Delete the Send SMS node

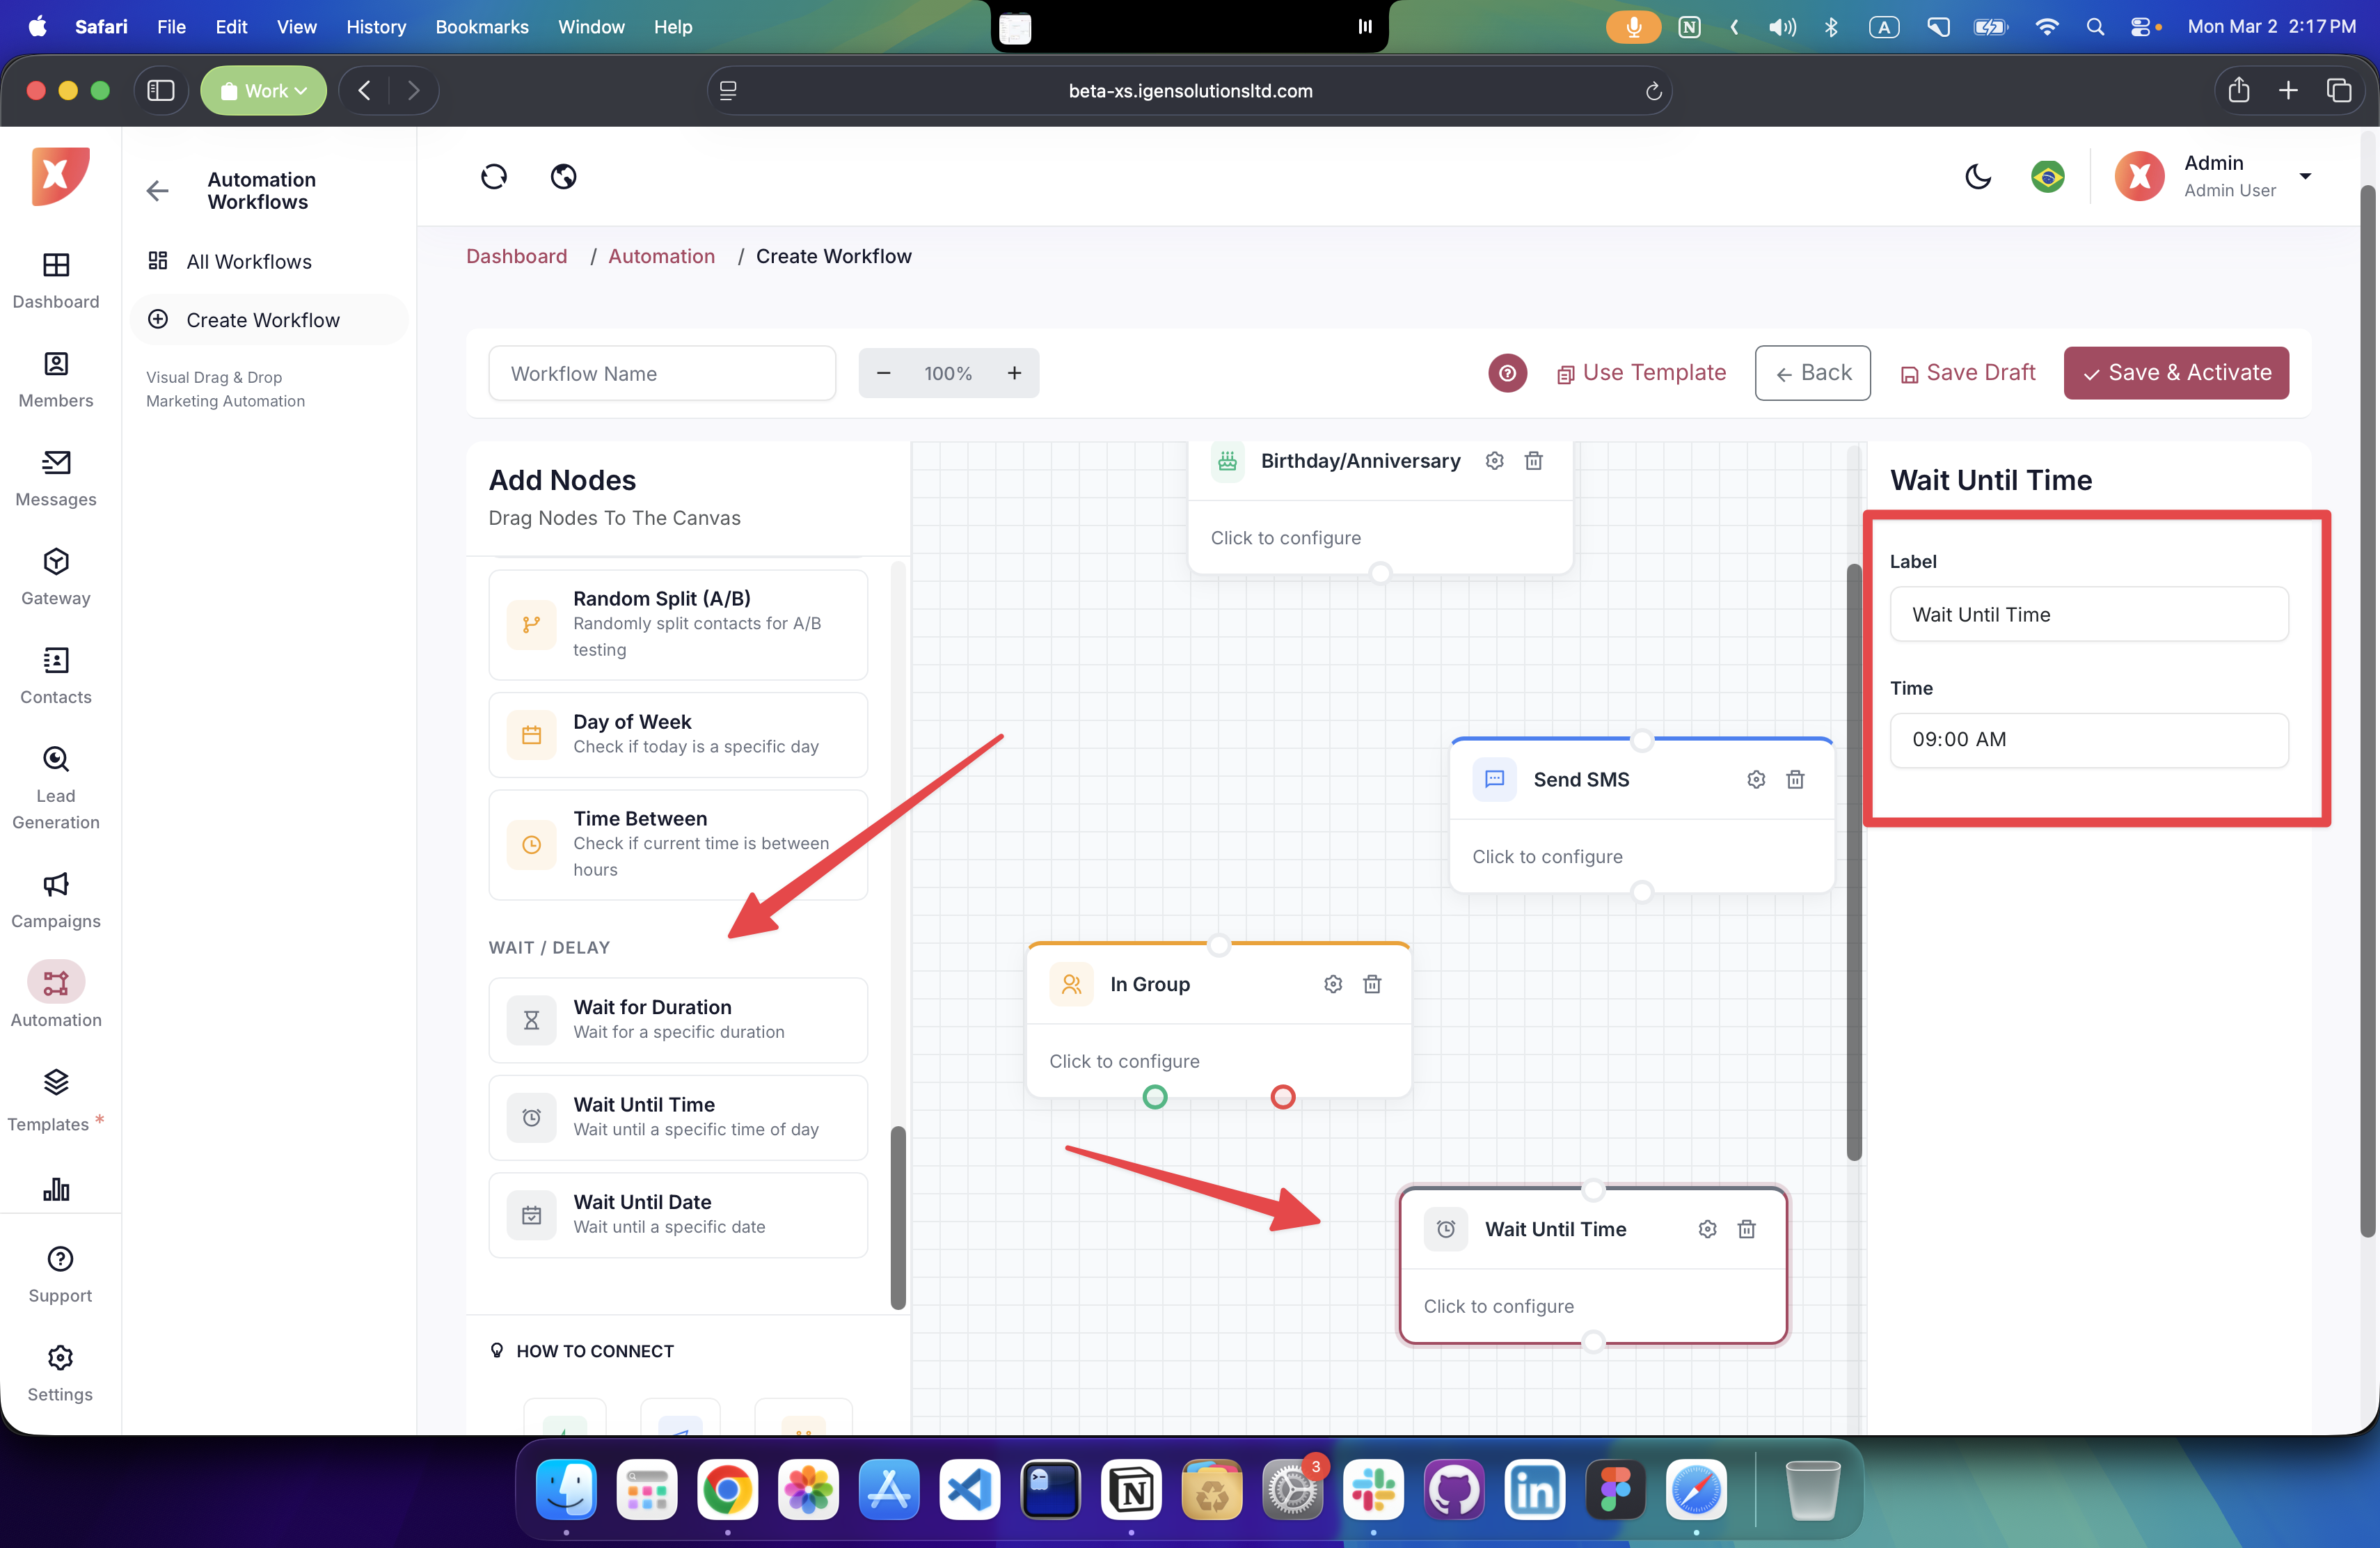click(1795, 779)
